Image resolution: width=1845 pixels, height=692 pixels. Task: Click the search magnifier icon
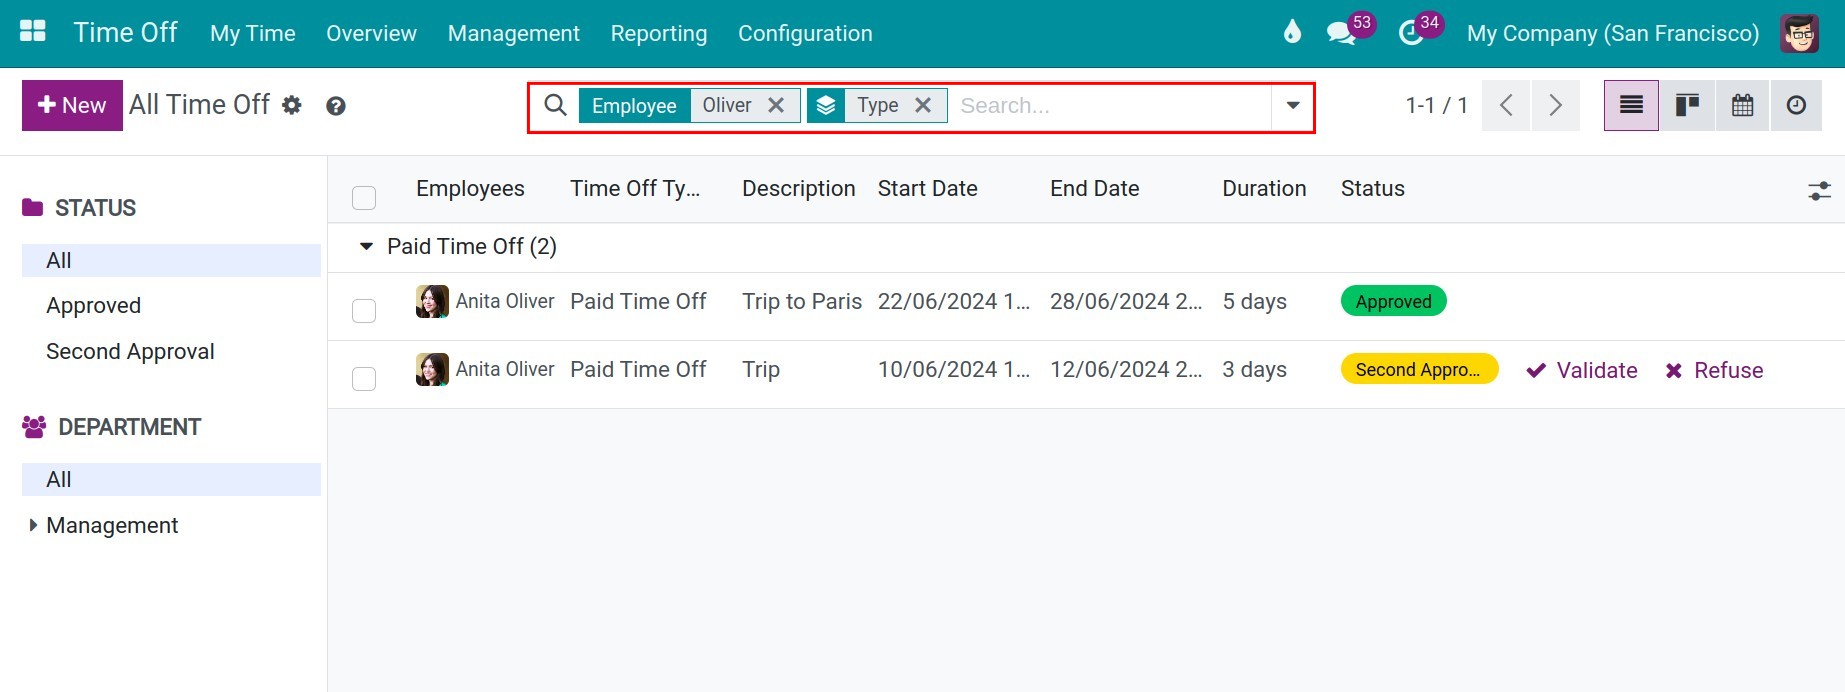click(x=555, y=105)
